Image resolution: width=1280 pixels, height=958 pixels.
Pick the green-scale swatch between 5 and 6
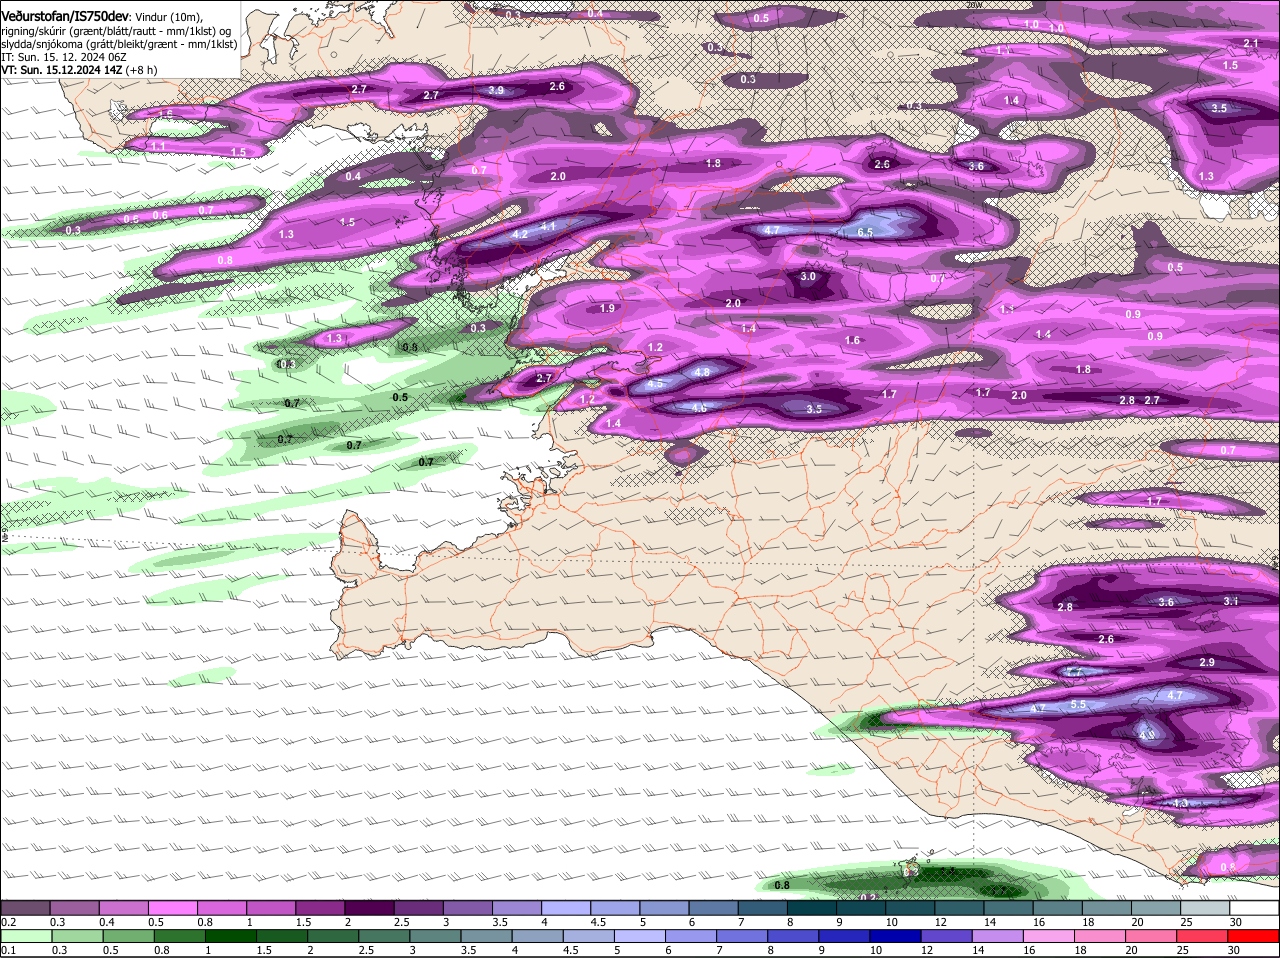pyautogui.click(x=642, y=937)
